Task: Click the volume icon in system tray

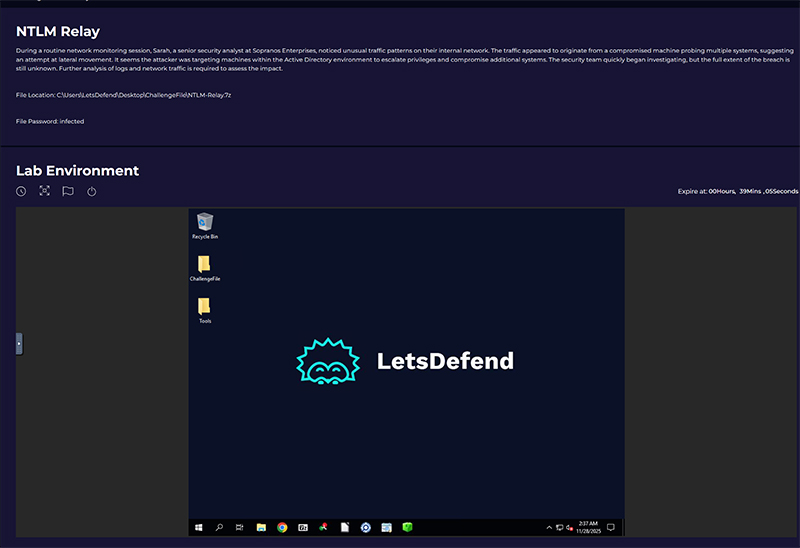Action: [569, 527]
